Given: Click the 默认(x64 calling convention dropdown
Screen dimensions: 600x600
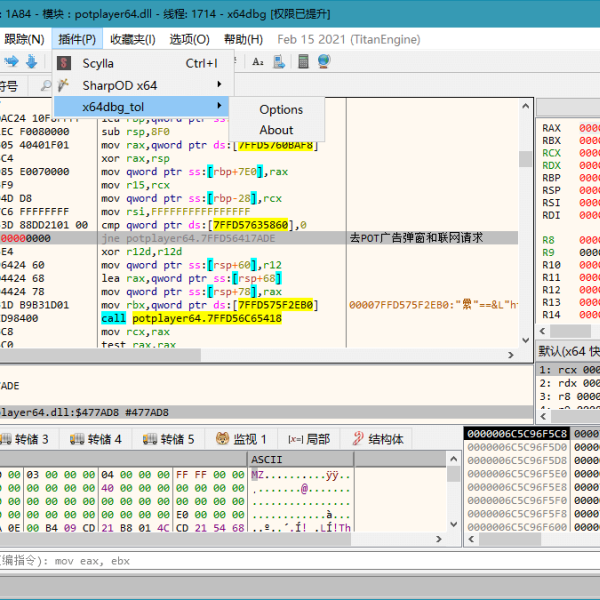Looking at the screenshot, I should pyautogui.click(x=567, y=351).
